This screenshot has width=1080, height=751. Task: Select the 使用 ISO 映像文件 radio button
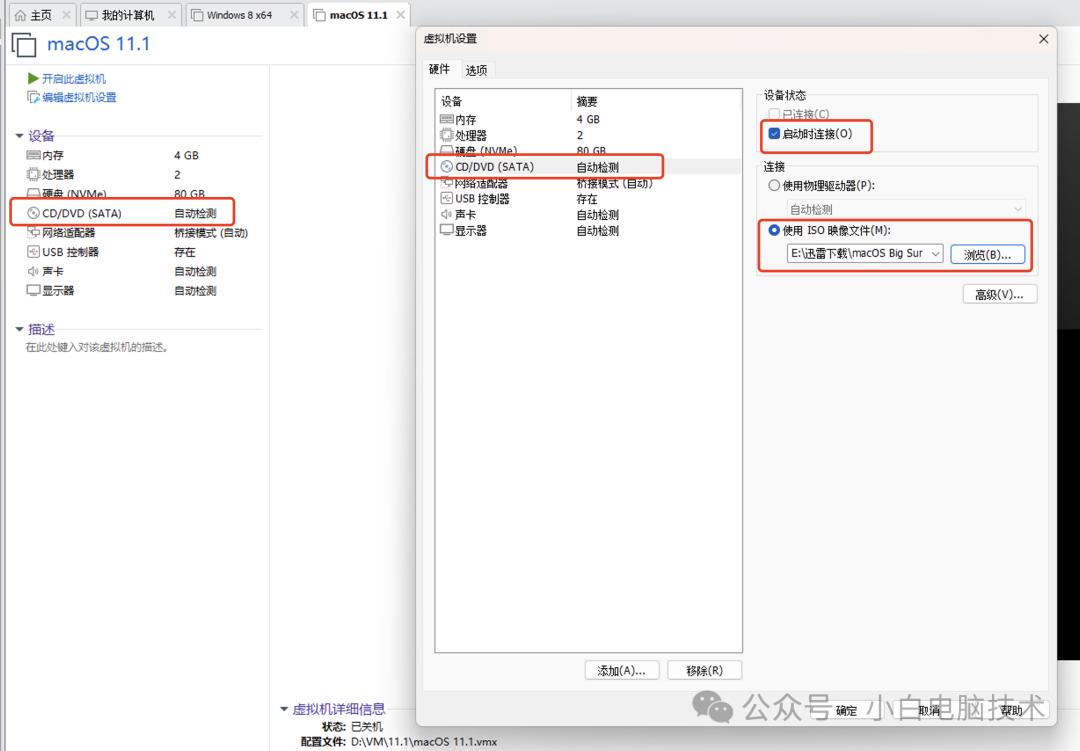773,230
